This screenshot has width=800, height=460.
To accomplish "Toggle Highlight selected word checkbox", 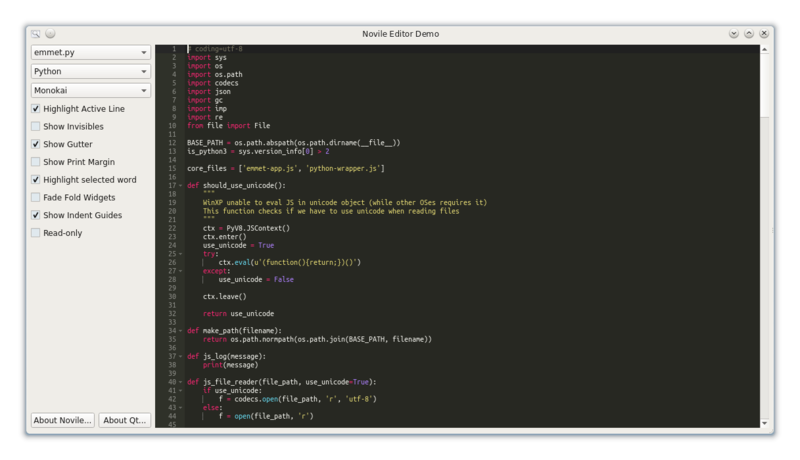I will pos(36,180).
